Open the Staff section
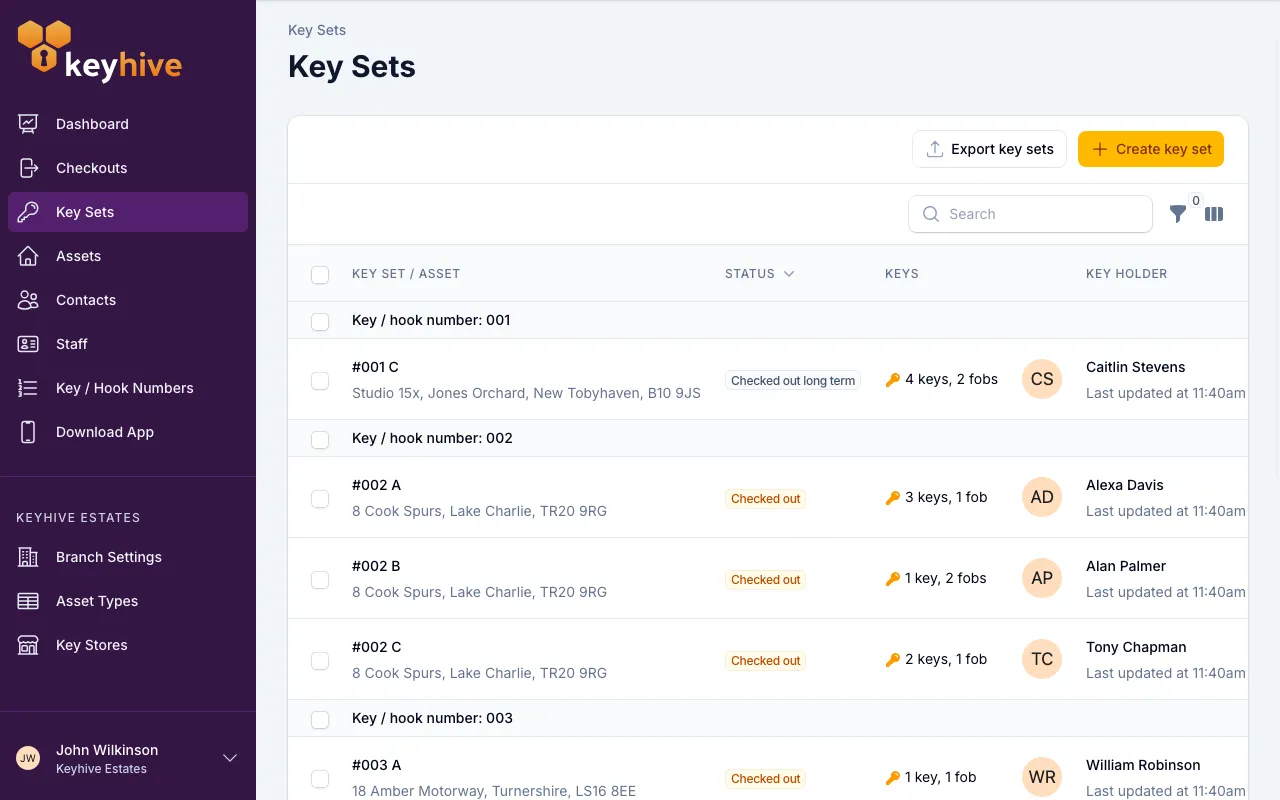Viewport: 1280px width, 800px height. pos(128,344)
